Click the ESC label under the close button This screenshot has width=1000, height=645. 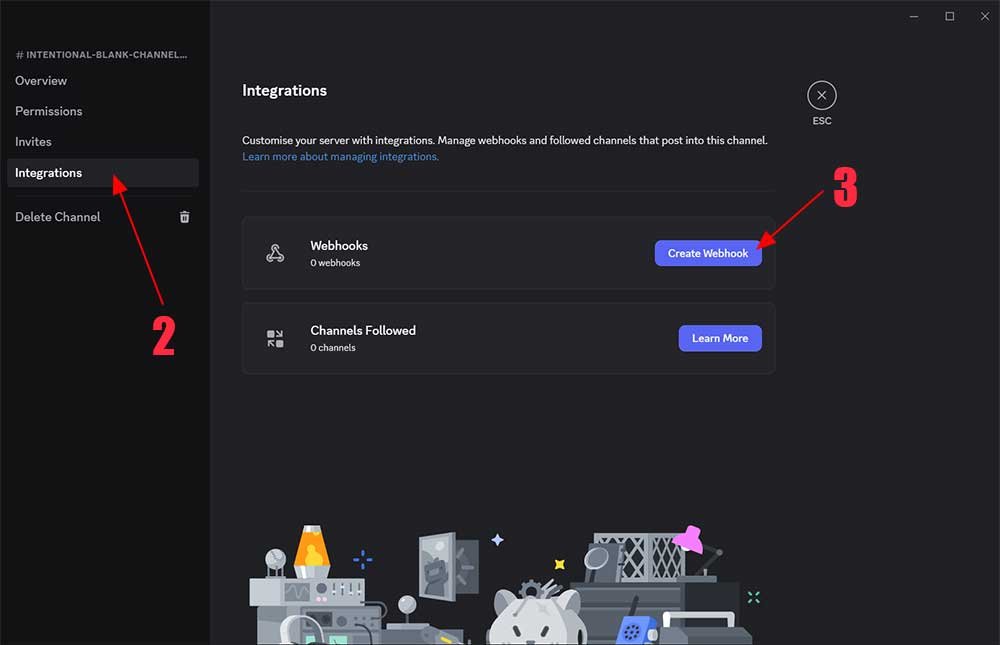tap(821, 121)
